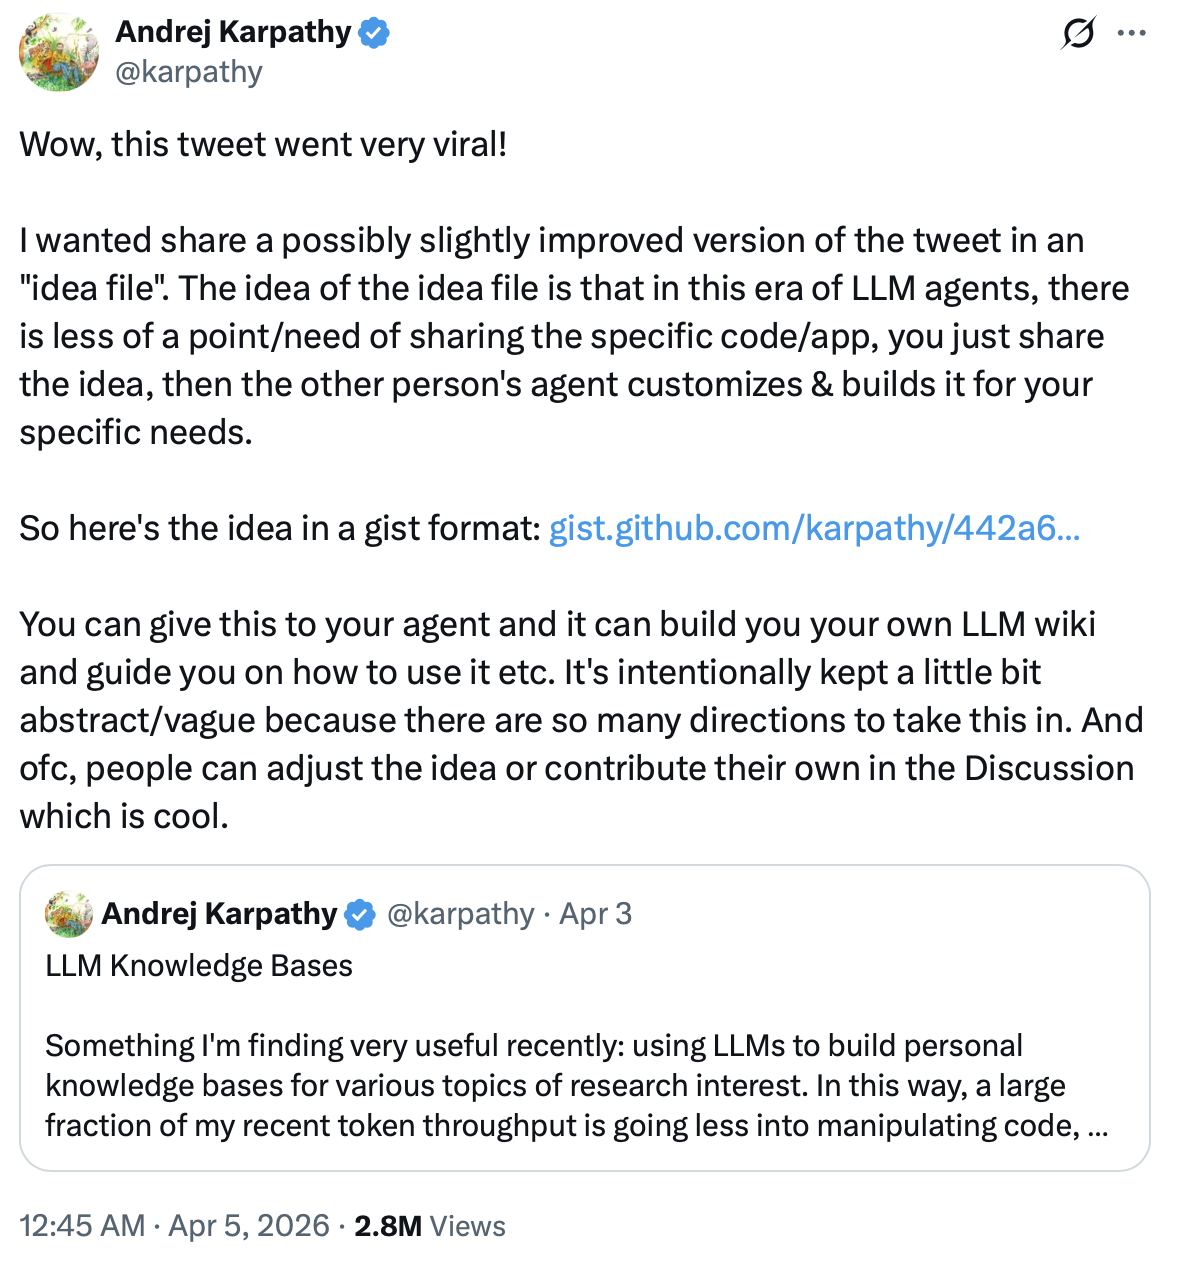Click the quoted tweet's avatar
Screen dimensions: 1178x1268
[67, 913]
